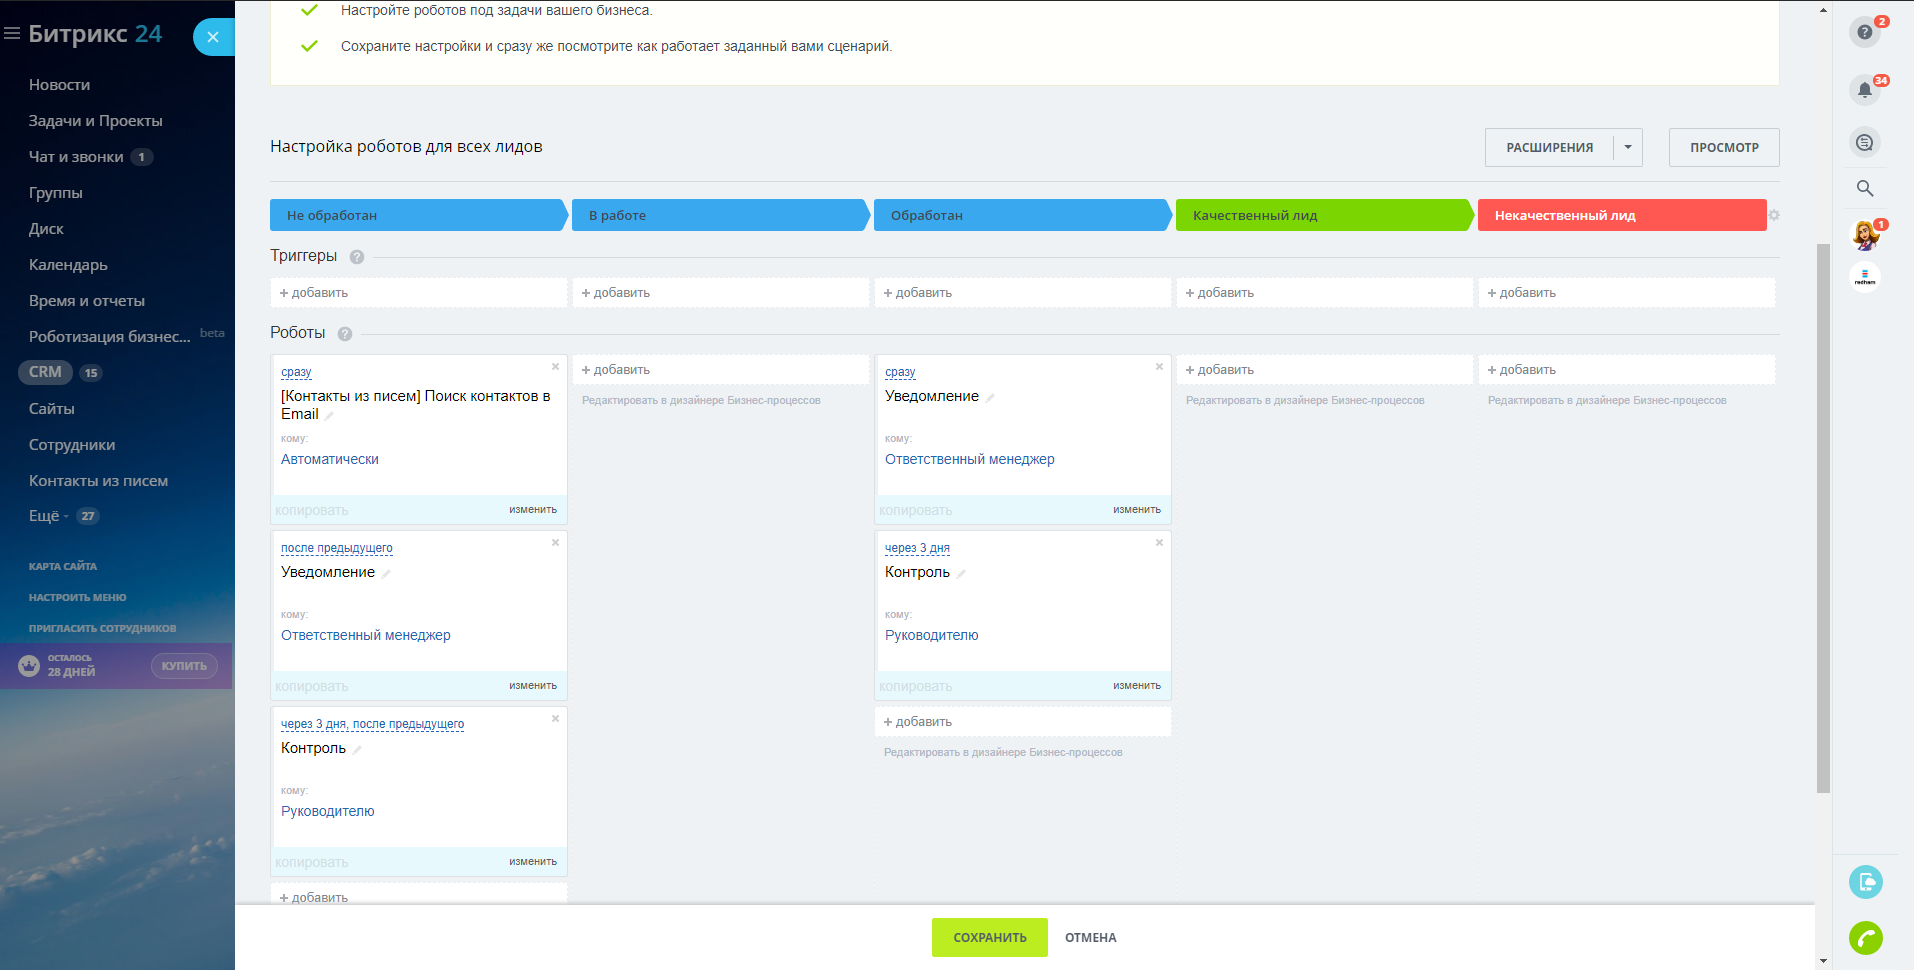This screenshot has width=1914, height=970.
Task: Change the 'сразу' delay of the Email search robot
Action: pos(296,372)
